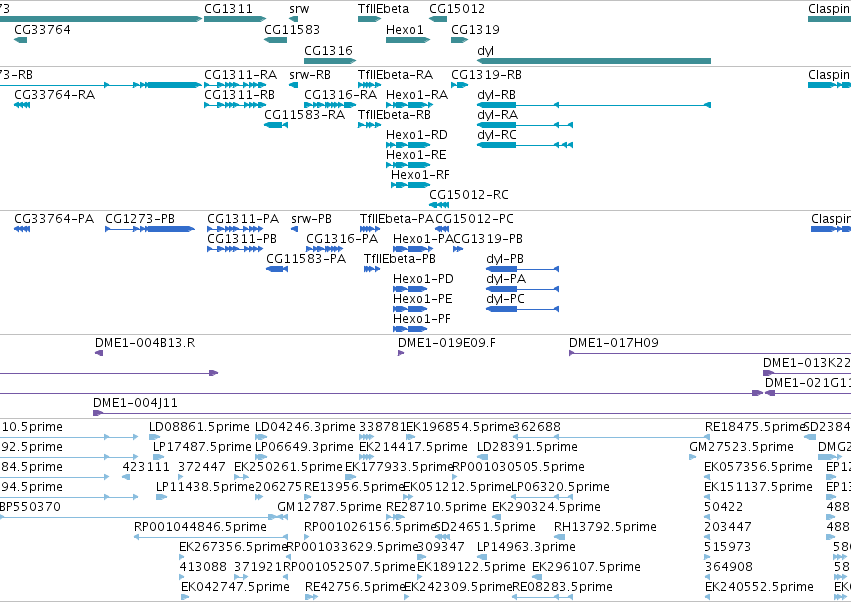
Task: Select the CG33764 gene label
Action: pyautogui.click(x=42, y=29)
